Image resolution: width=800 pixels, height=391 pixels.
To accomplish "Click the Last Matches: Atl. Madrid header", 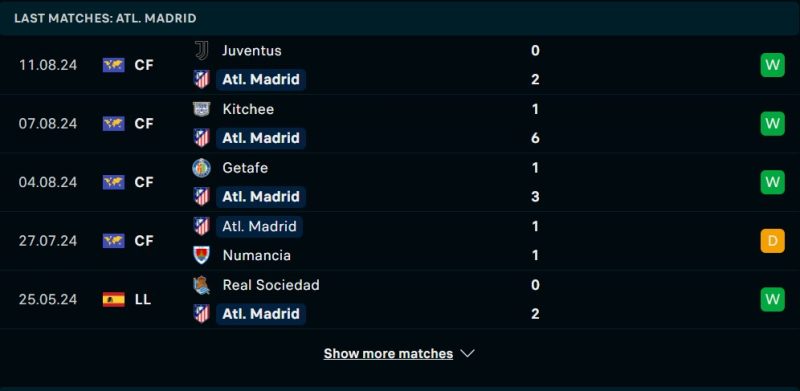I will [105, 18].
